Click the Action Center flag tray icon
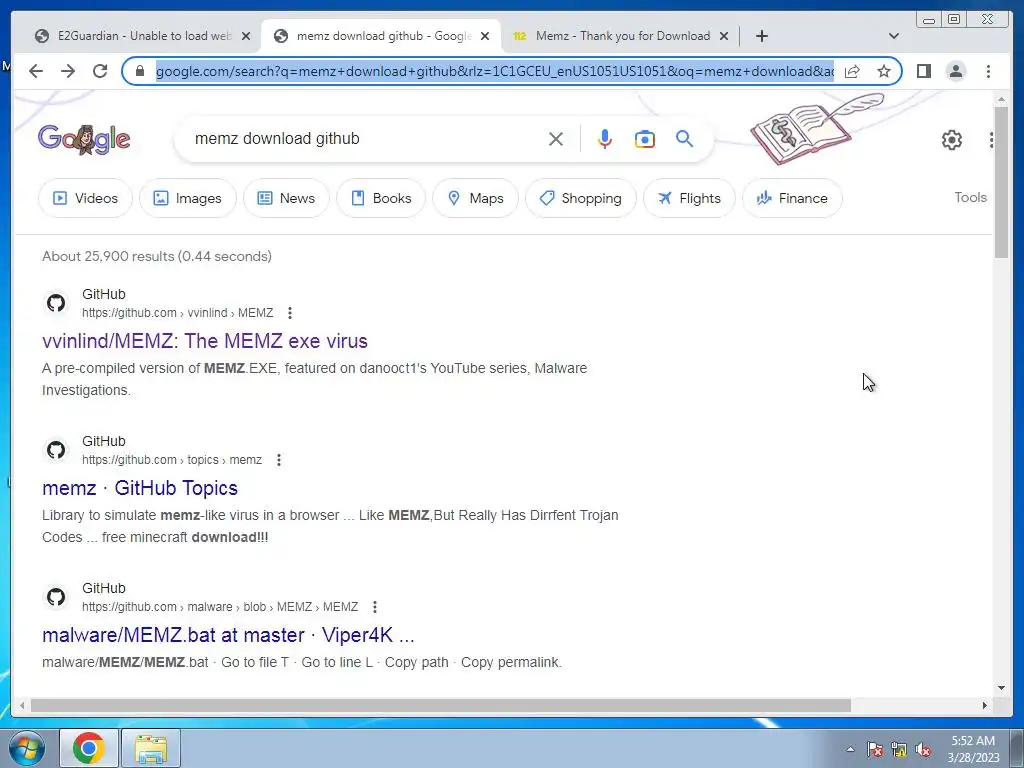Screen dimensions: 1024x768 875,750
